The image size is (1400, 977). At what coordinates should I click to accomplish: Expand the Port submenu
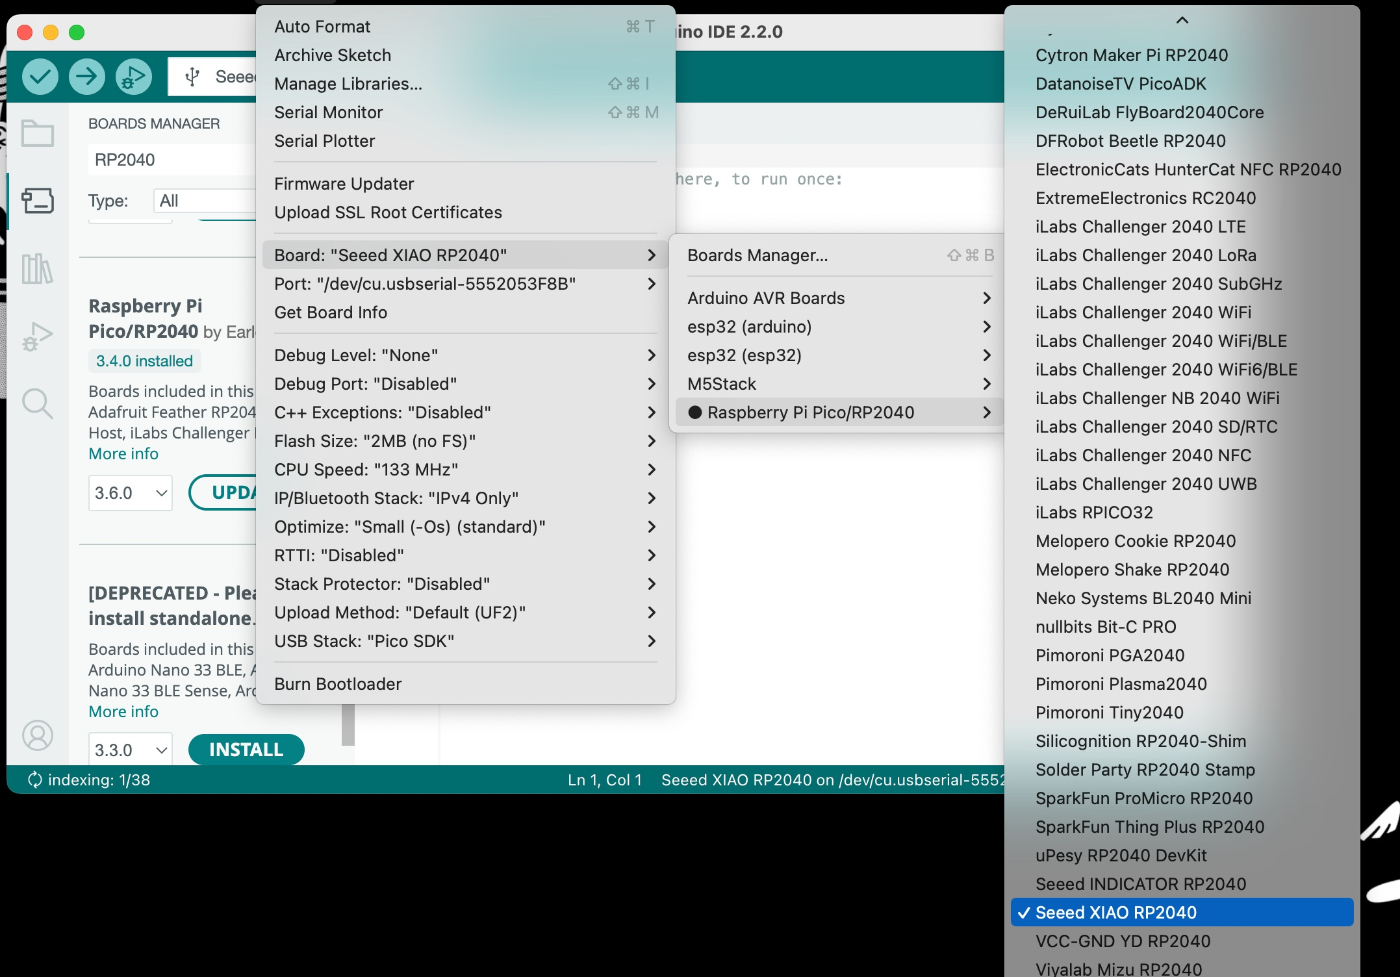click(x=465, y=284)
